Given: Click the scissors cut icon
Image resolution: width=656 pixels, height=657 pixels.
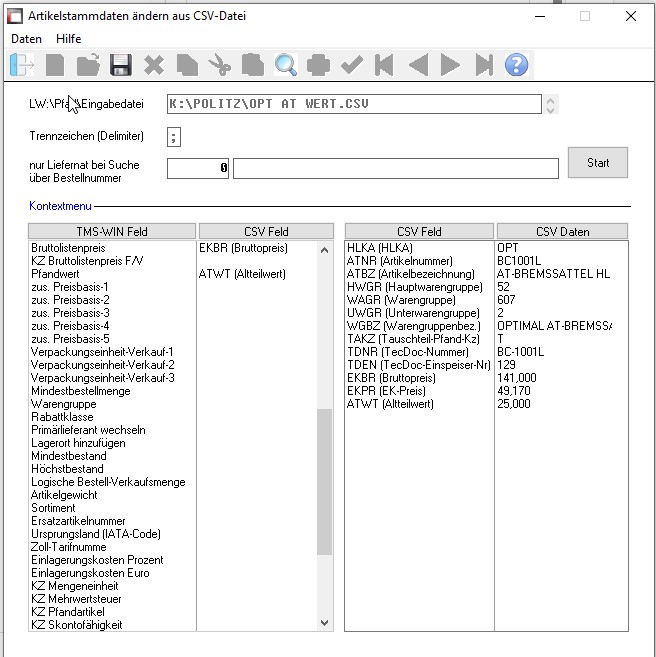Looking at the screenshot, I should (220, 65).
